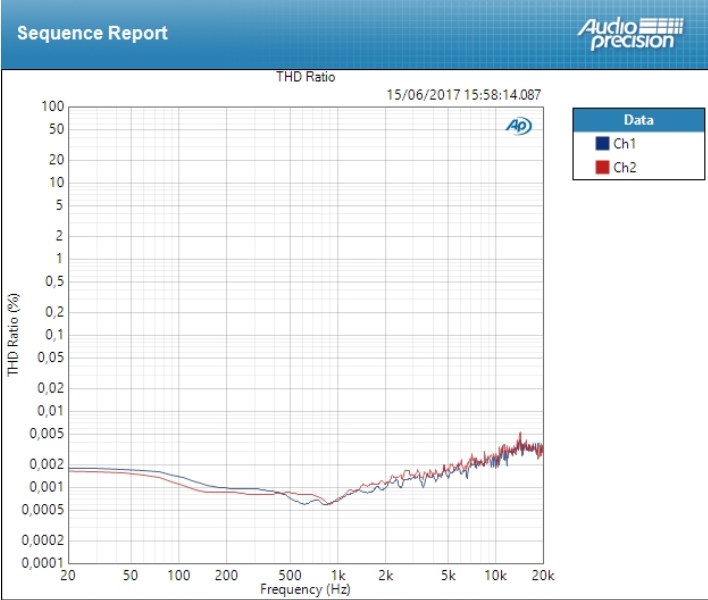Click the 500 tick on the frequency axis

coord(290,576)
